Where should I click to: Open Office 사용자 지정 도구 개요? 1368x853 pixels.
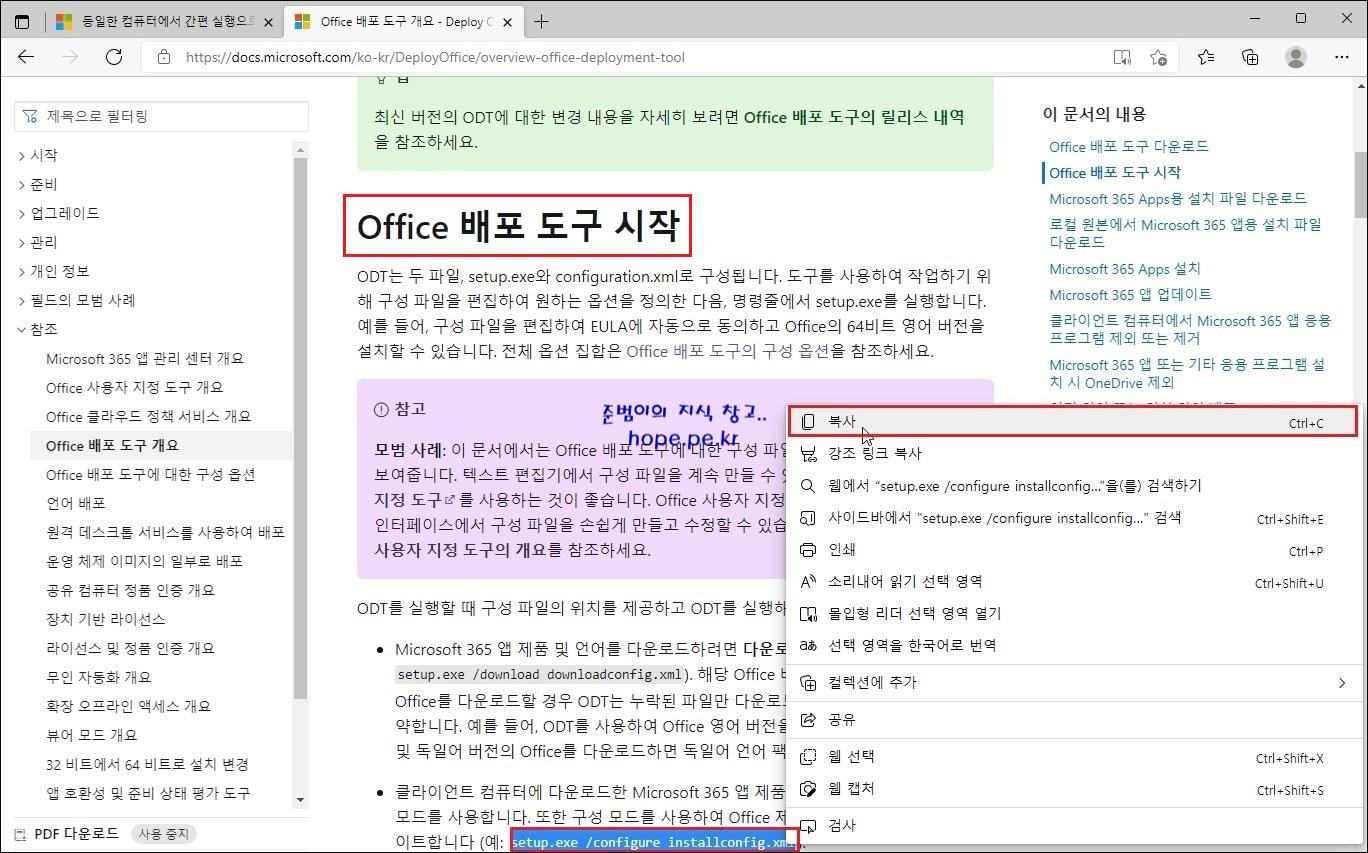(x=134, y=387)
